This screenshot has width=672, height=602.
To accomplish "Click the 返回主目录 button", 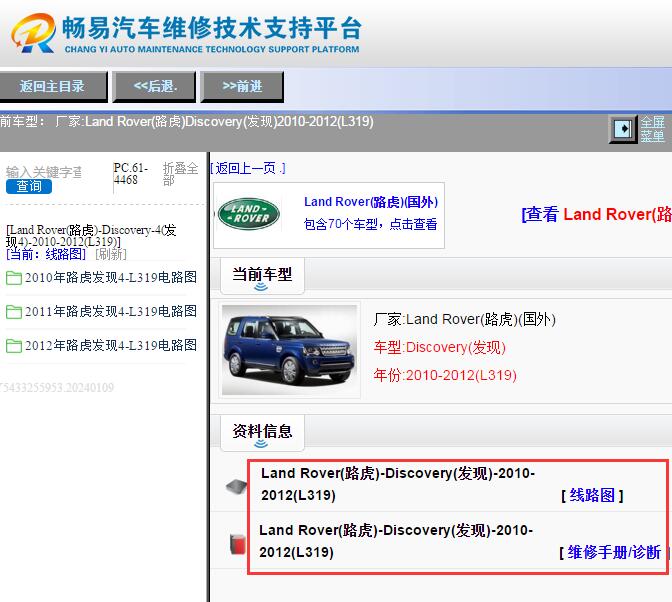I will point(53,87).
